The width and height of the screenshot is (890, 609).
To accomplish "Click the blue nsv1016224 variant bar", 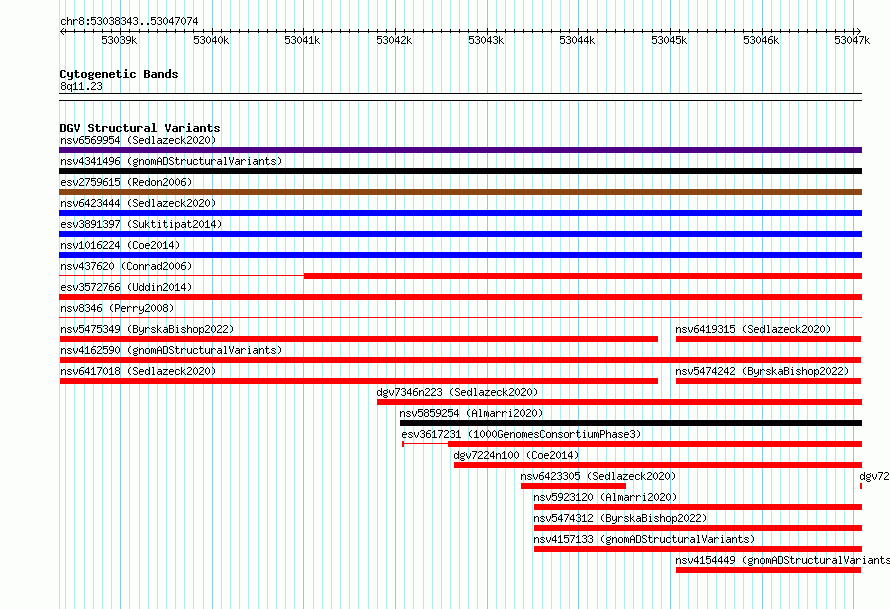I will click(460, 255).
